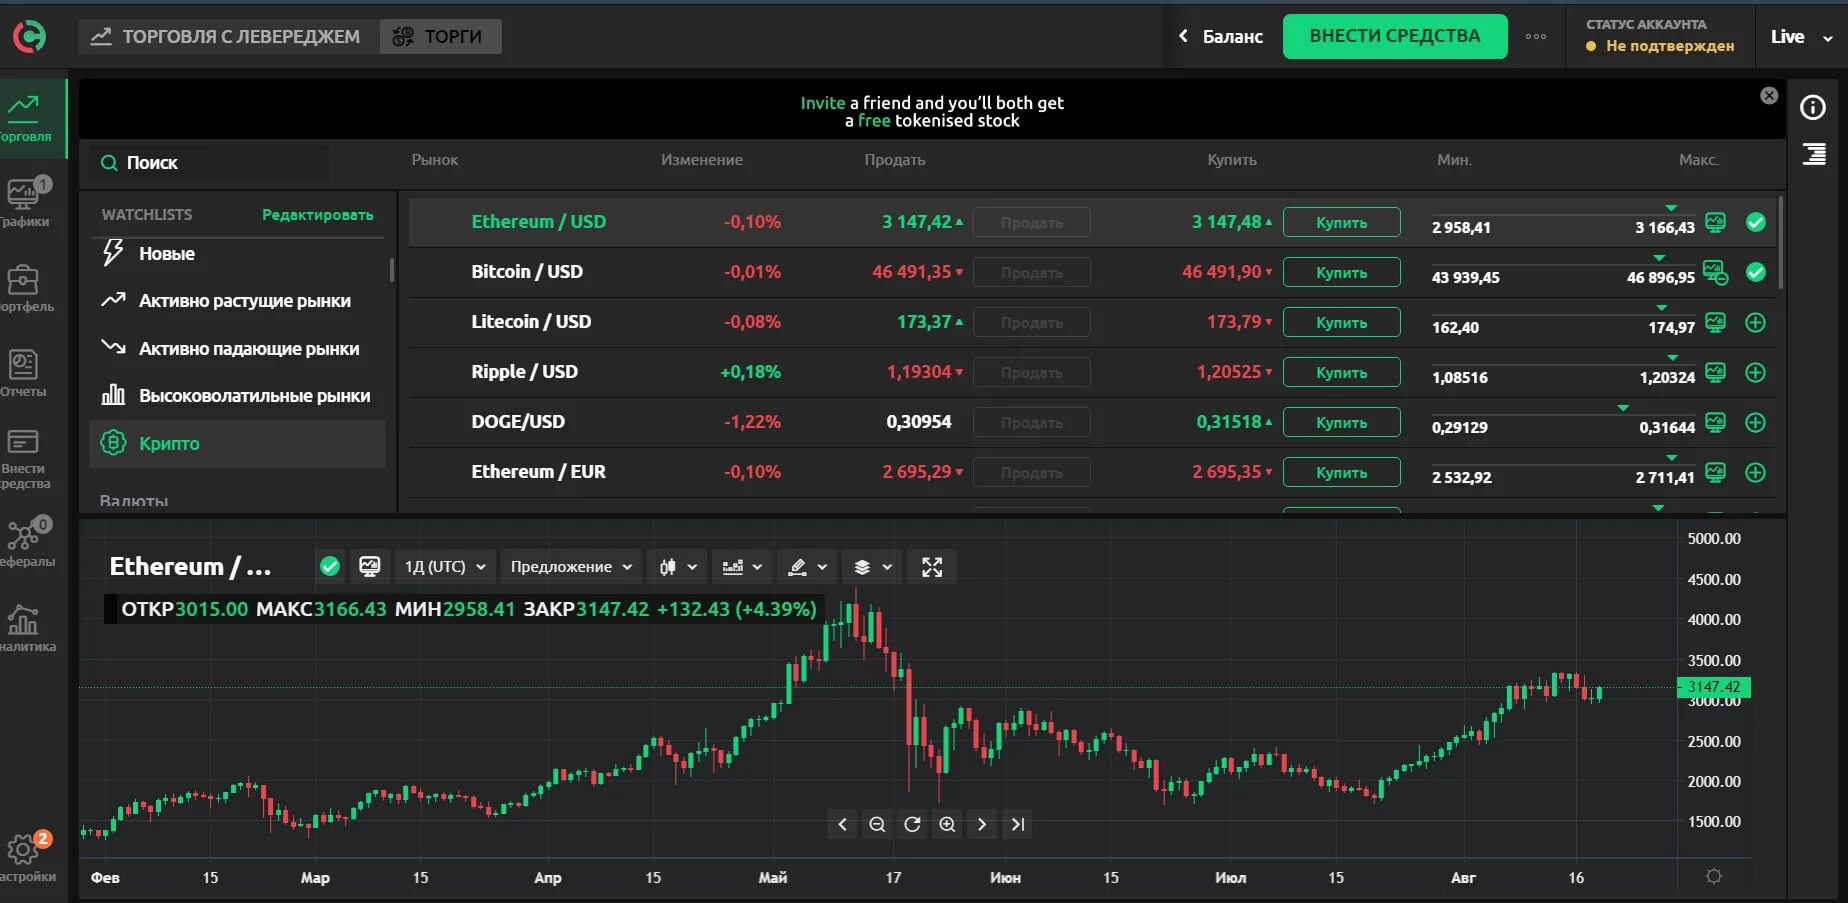Open the Графики sidebar section
This screenshot has height=903, width=1848.
point(26,203)
